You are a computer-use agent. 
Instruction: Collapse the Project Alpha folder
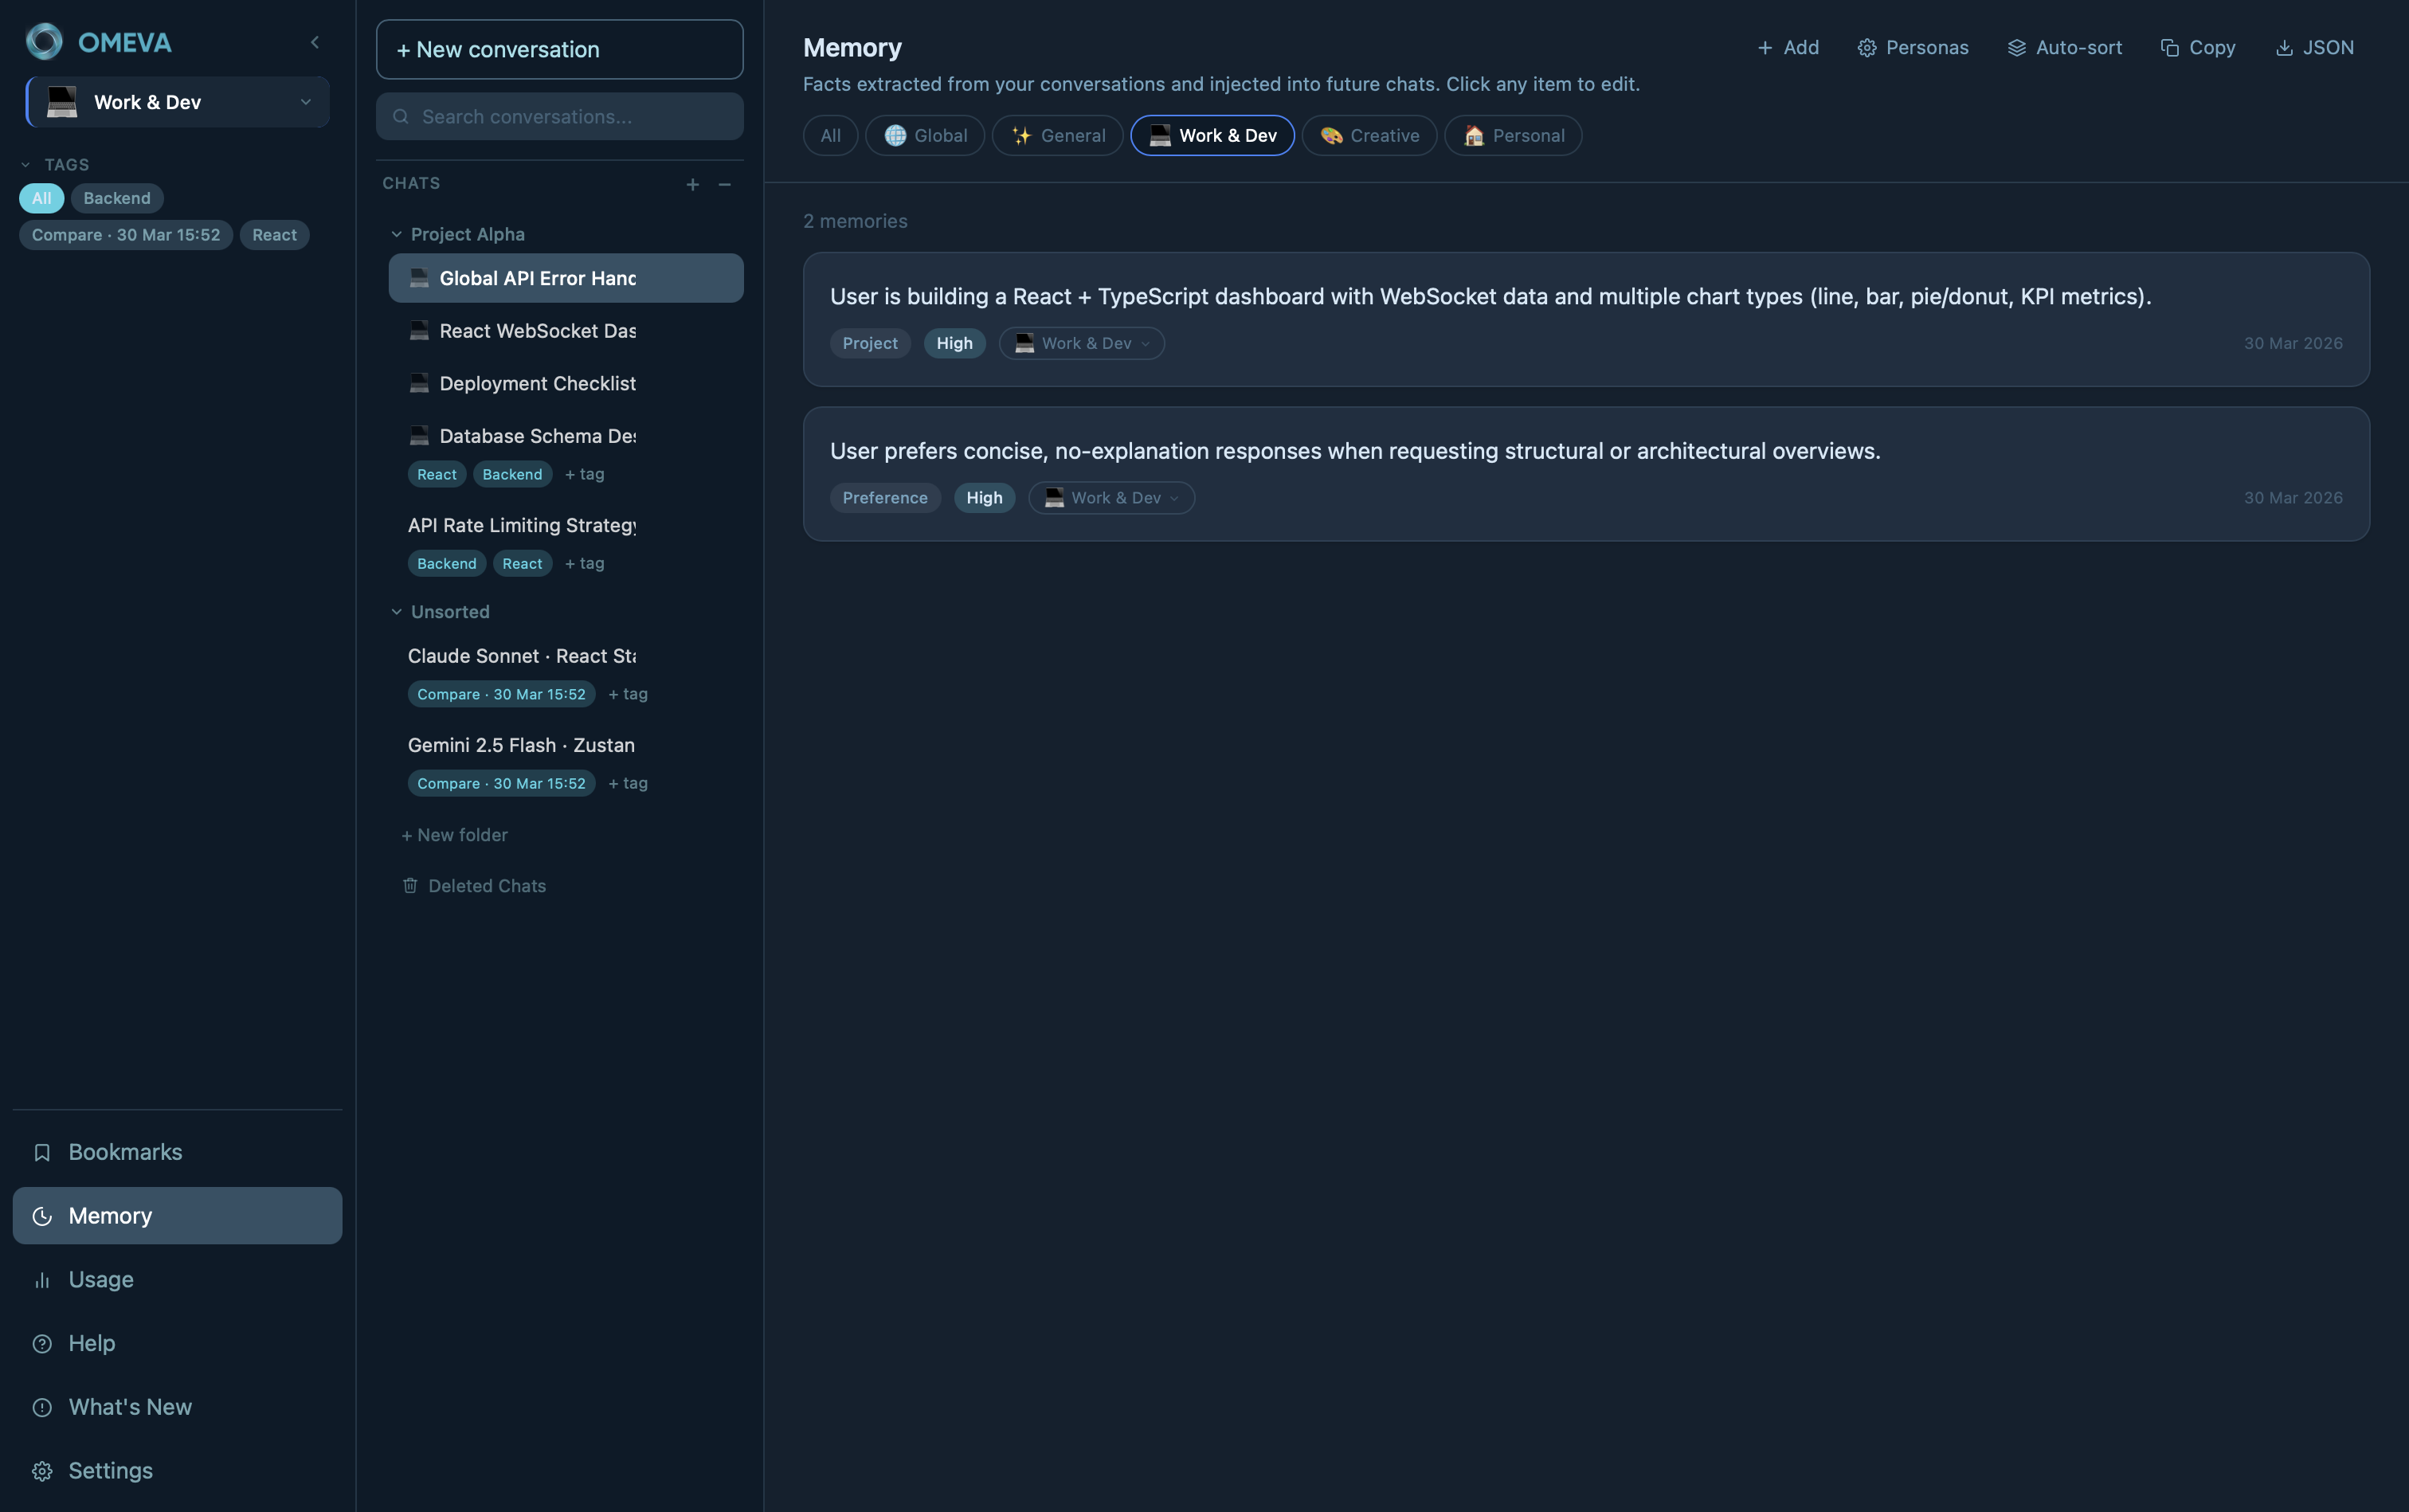[397, 234]
